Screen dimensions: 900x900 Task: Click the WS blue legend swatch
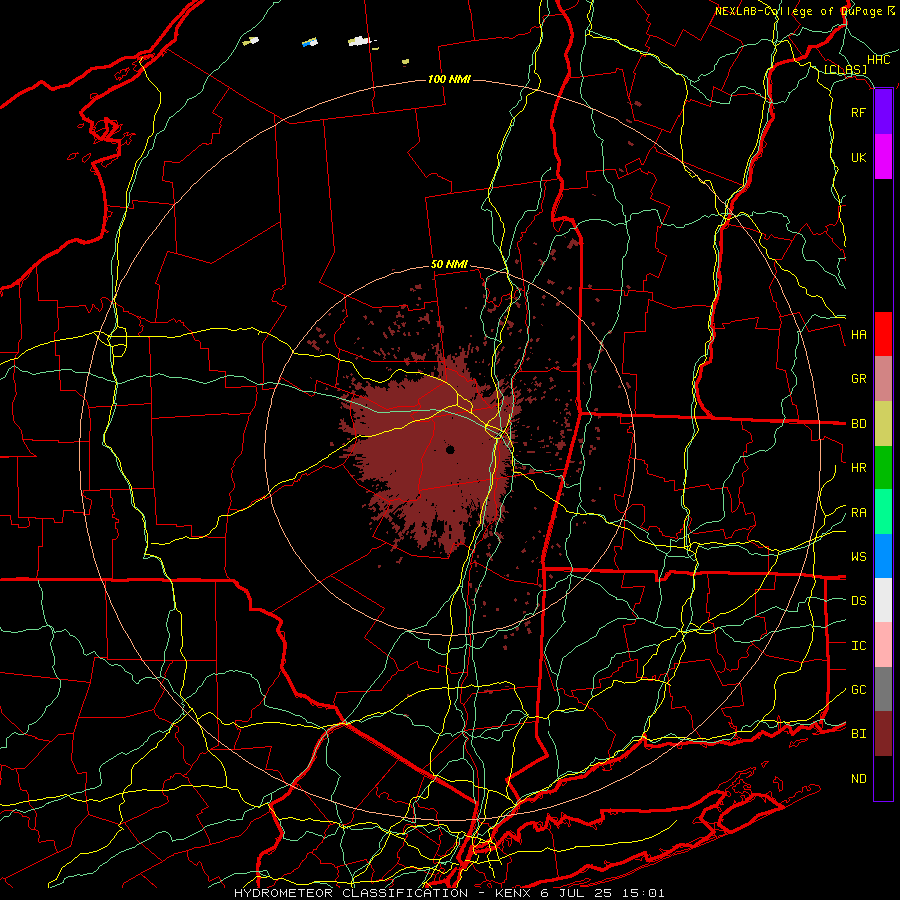883,556
